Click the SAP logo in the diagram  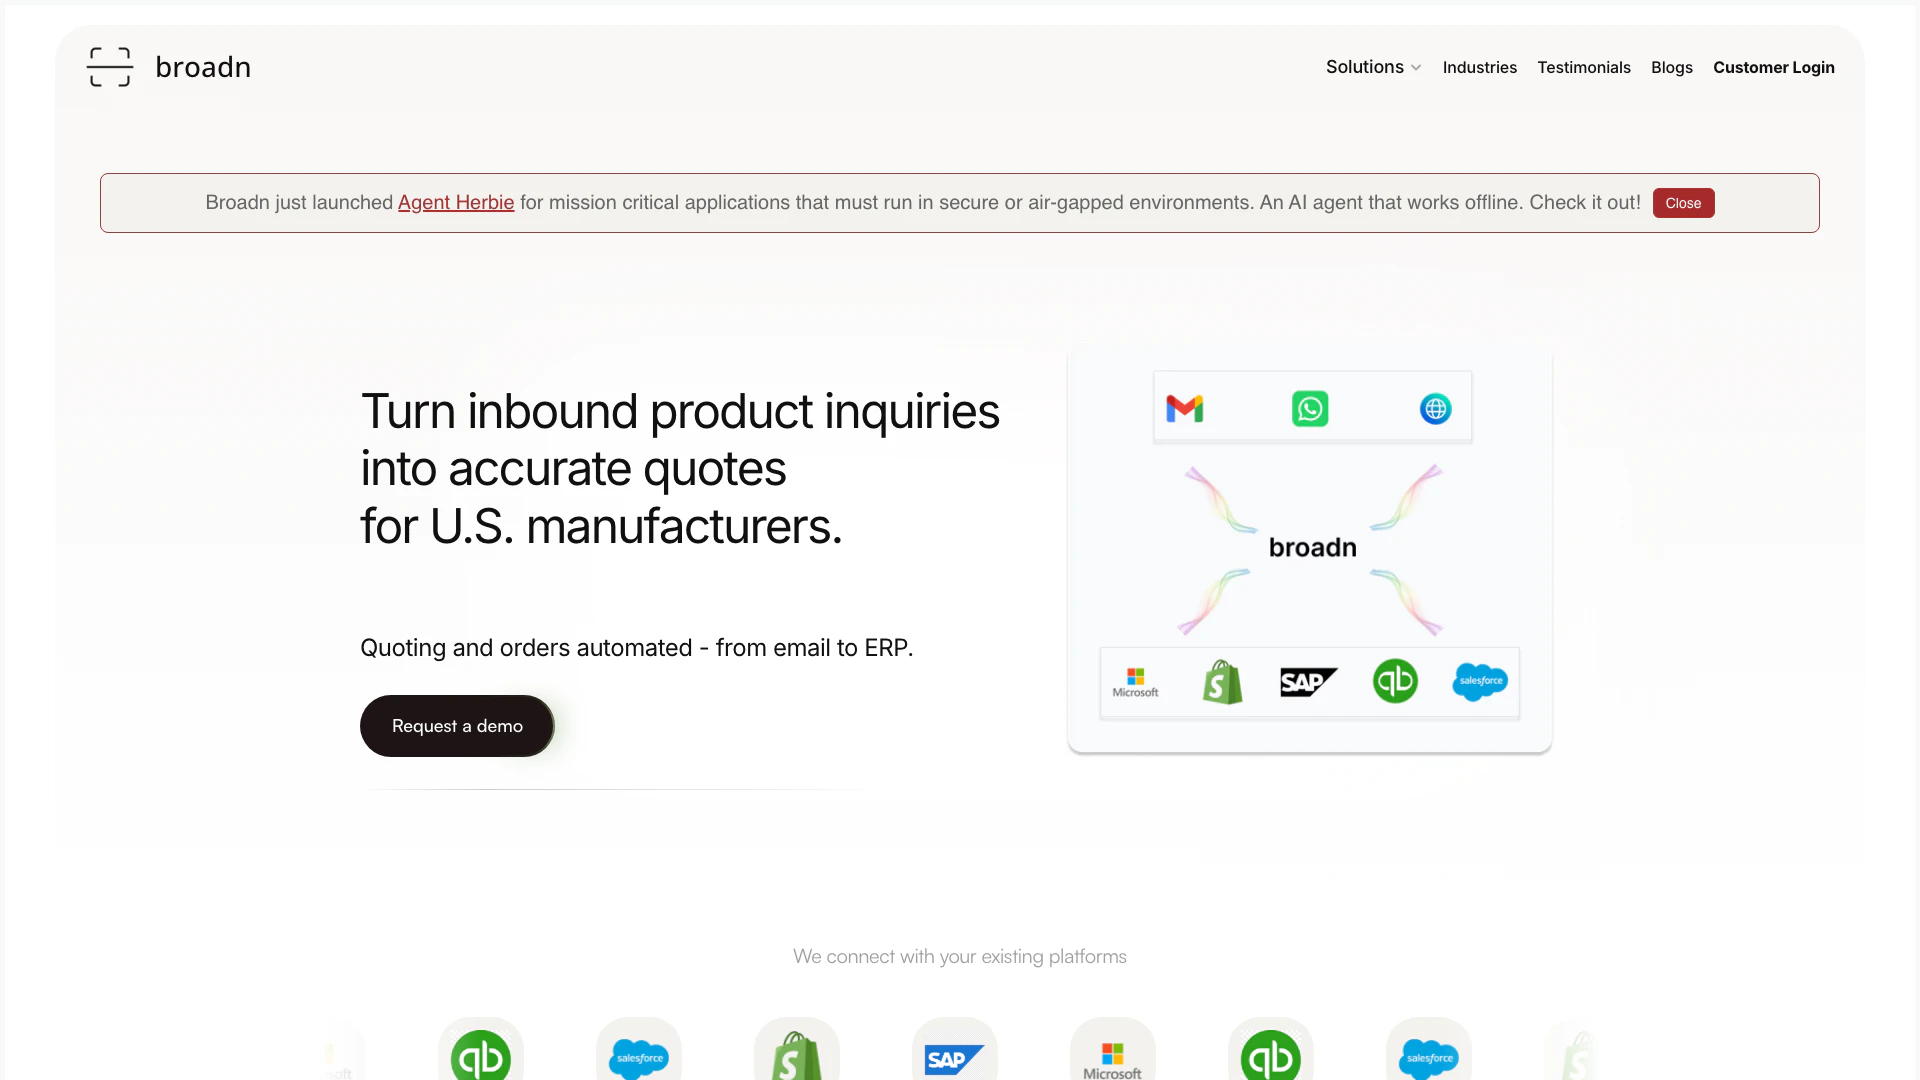[x=1308, y=682]
